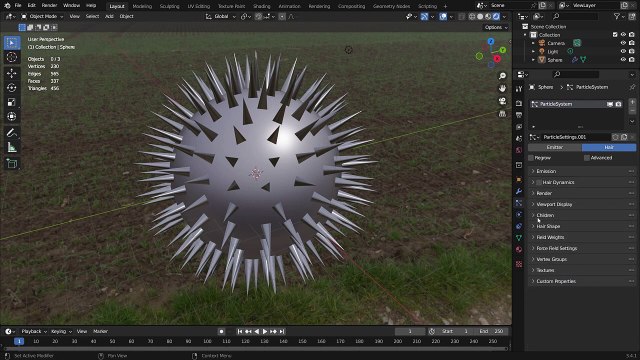Expand the Children panel

click(x=581, y=216)
